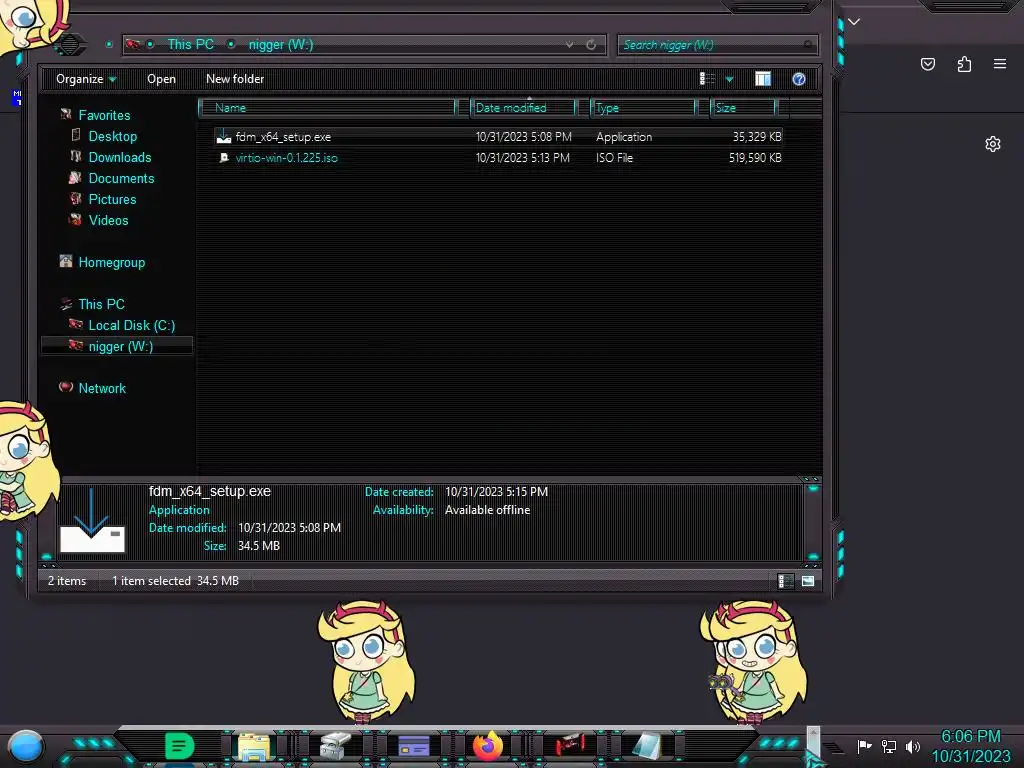Open Local Disk (C:) in navigation pane
The height and width of the screenshot is (768, 1024).
point(132,325)
